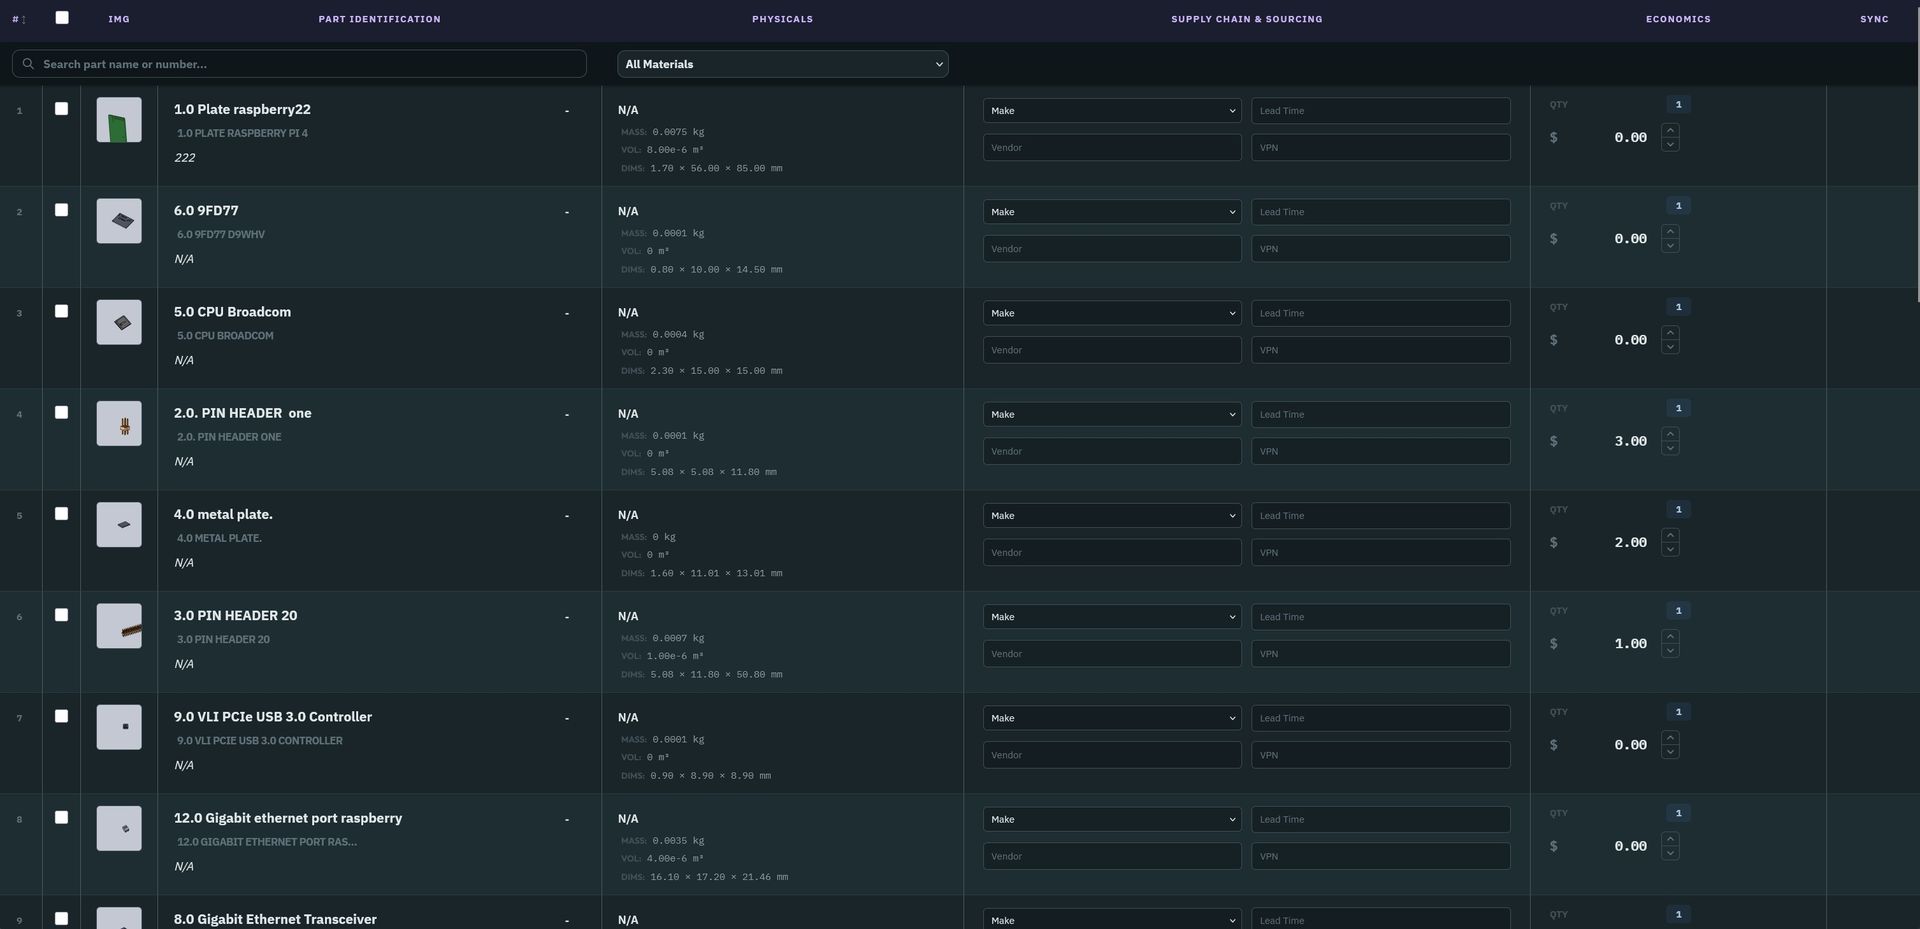
Task: Select the 6.0 9FD77 row checkbox
Action: 61,210
